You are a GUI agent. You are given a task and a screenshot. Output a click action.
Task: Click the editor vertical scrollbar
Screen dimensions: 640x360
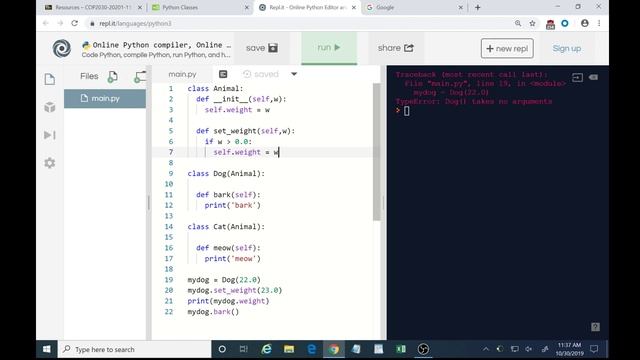click(376, 152)
